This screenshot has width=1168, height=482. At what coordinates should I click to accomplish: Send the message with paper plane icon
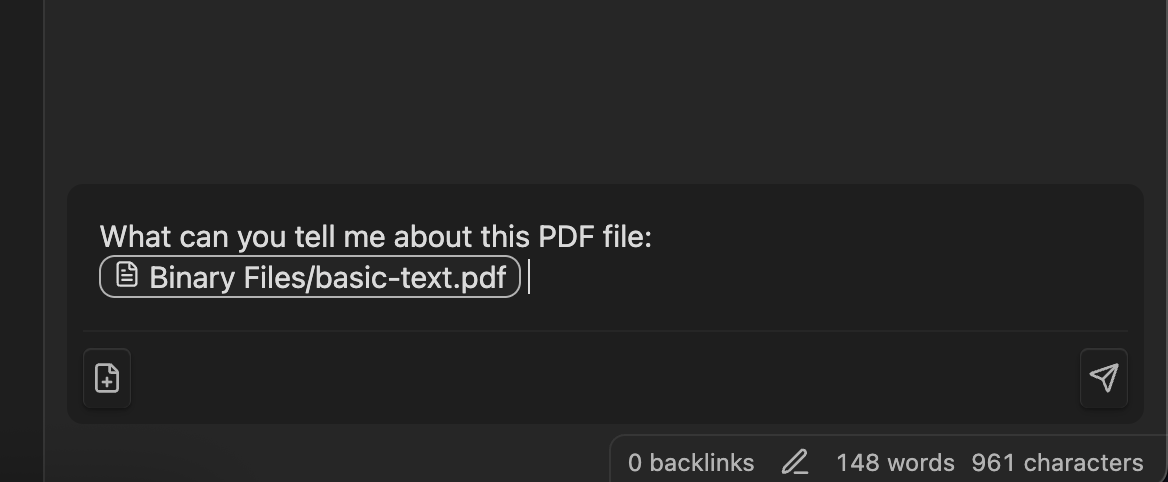pos(1103,377)
